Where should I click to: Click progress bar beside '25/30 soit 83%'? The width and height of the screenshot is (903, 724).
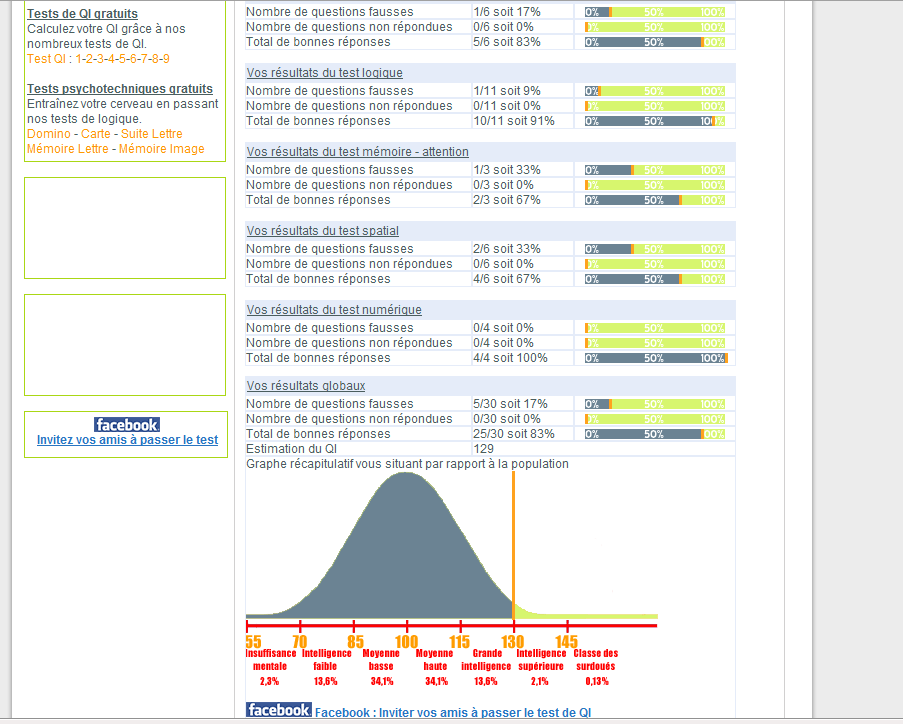coord(655,434)
